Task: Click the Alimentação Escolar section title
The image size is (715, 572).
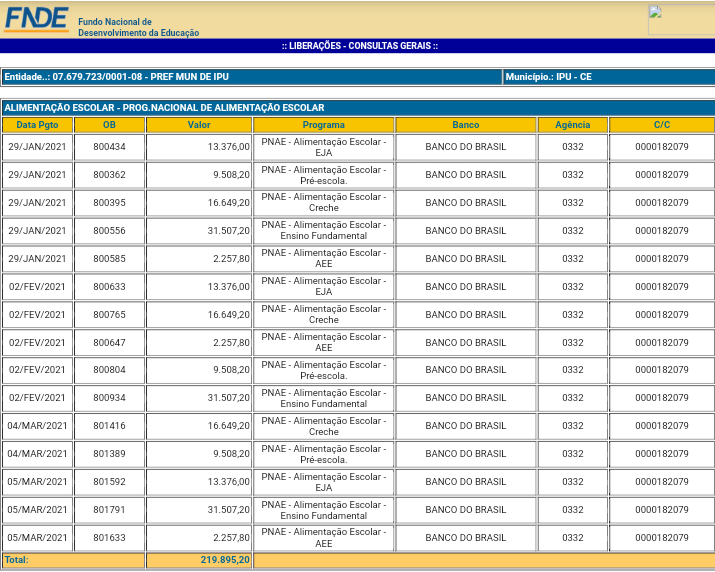Action: 164,108
